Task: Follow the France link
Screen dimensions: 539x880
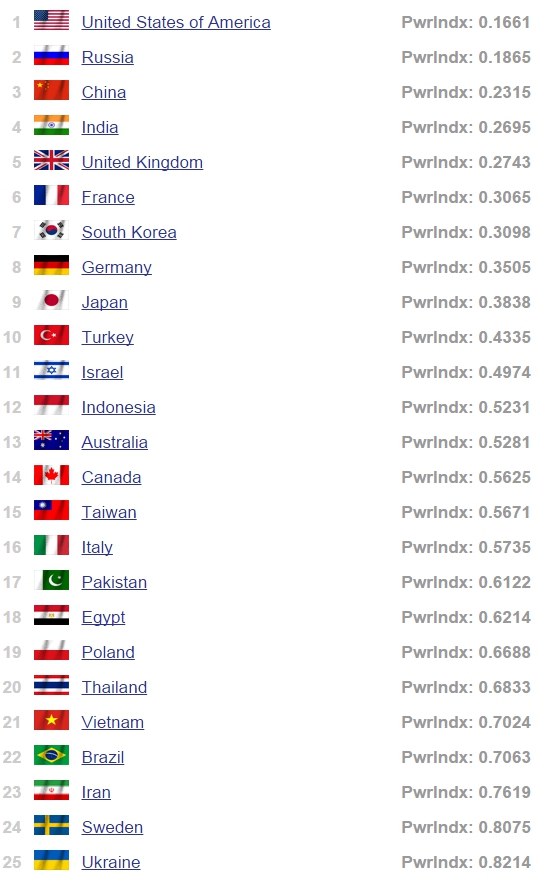Action: [x=108, y=198]
